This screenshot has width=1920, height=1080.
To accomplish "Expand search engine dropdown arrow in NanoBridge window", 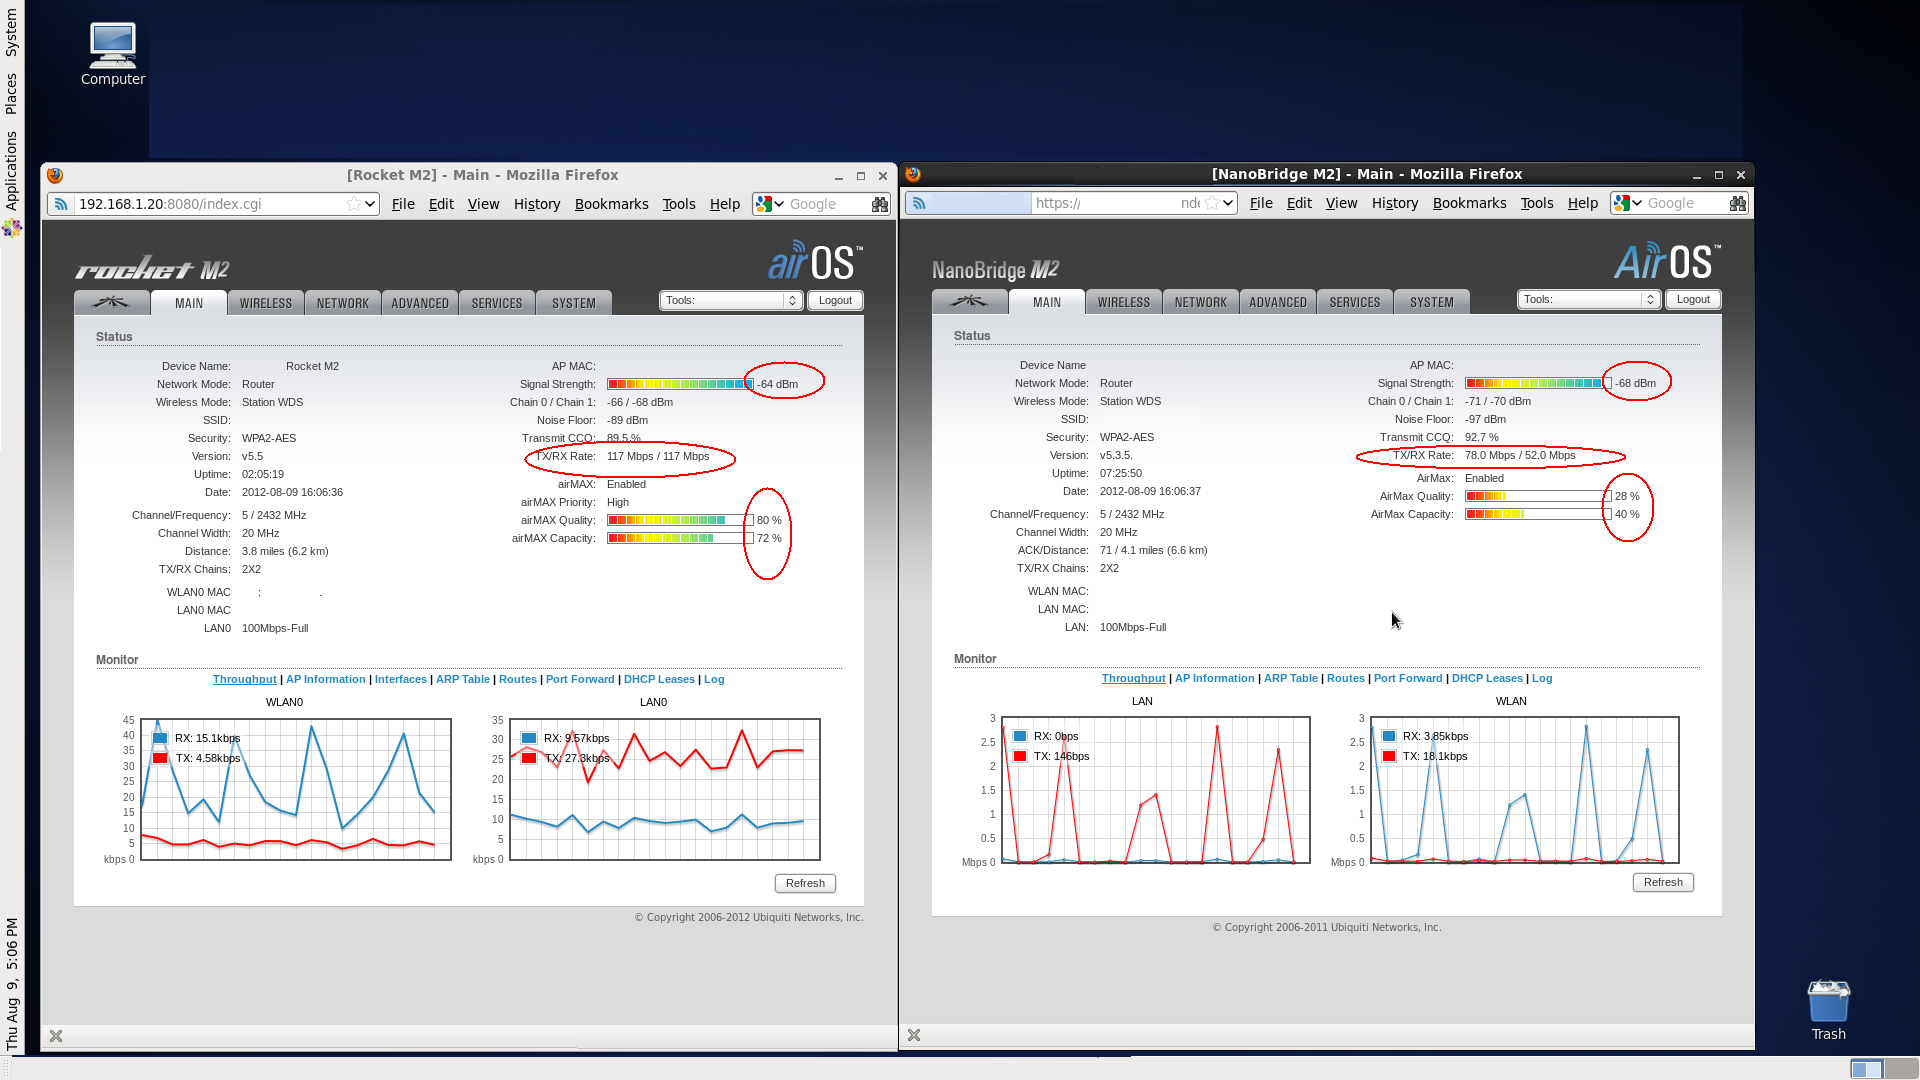I will click(1637, 203).
